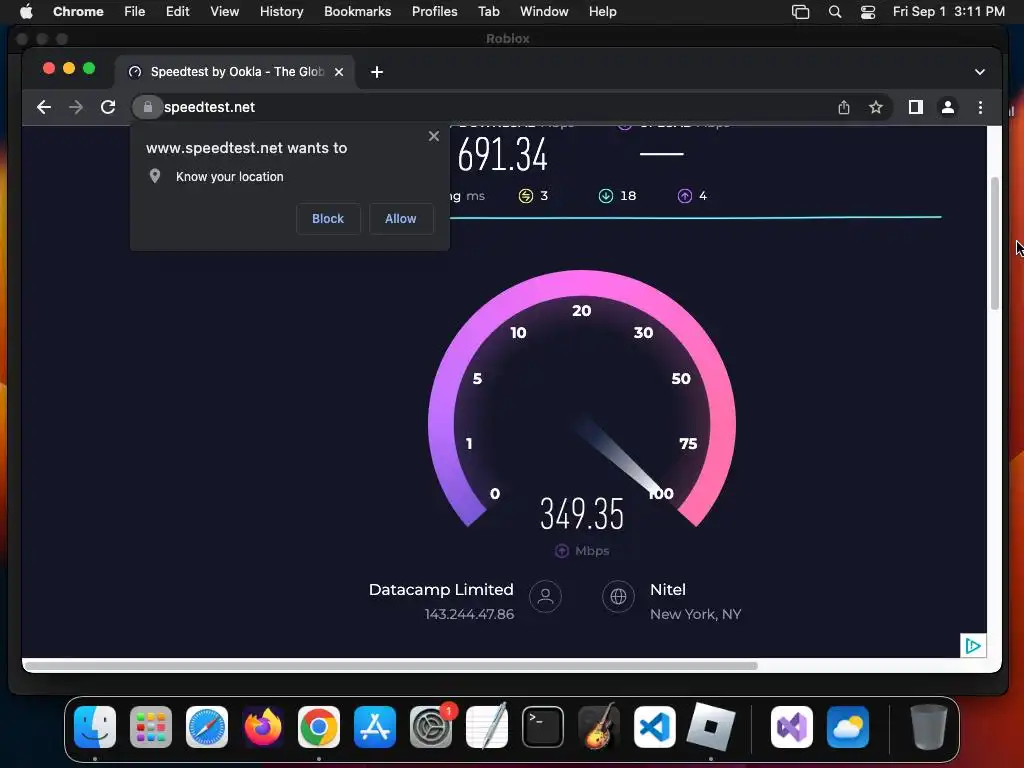Dismiss the location permission popup
Image resolution: width=1024 pixels, height=768 pixels.
click(x=434, y=136)
